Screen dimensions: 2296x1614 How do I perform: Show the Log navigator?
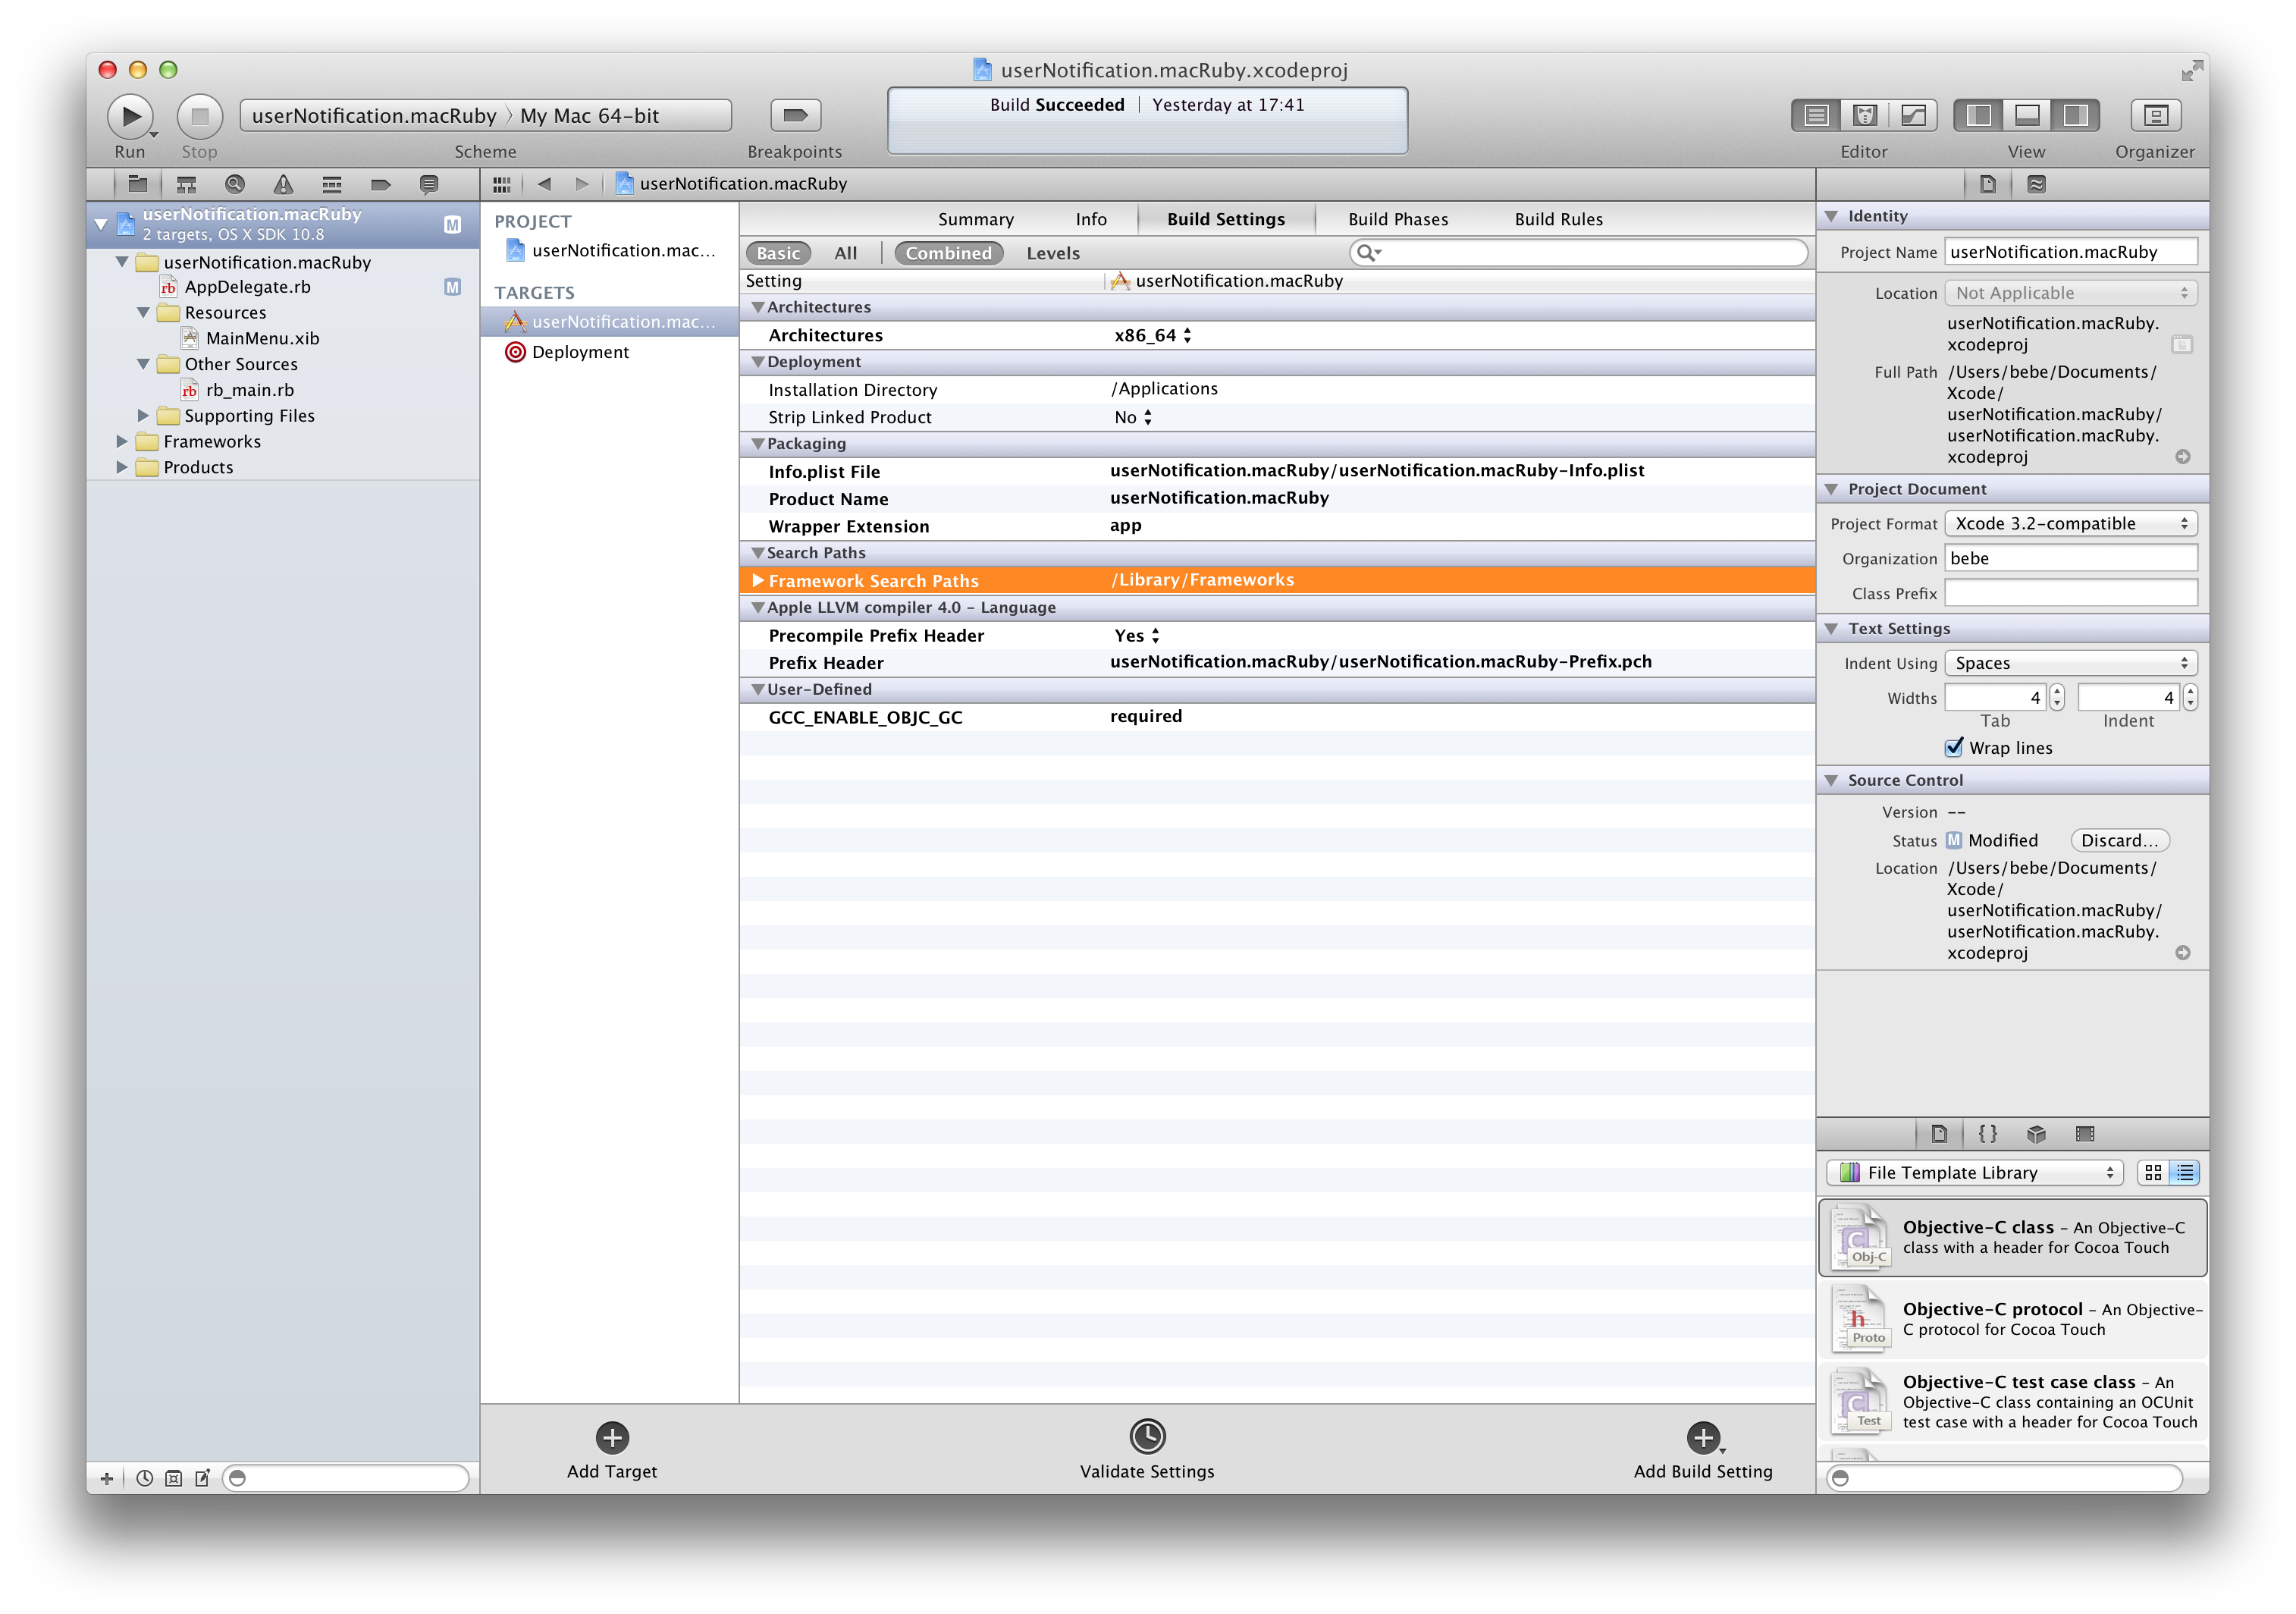[x=429, y=184]
